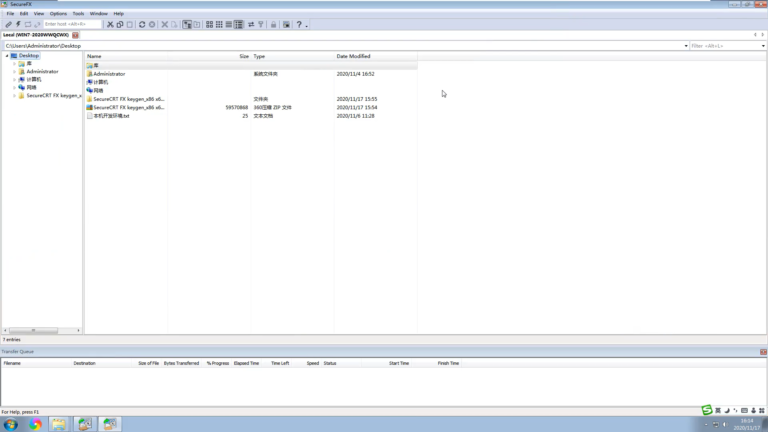Open the Tools menu
Screen dimensions: 768x432
(x=78, y=14)
